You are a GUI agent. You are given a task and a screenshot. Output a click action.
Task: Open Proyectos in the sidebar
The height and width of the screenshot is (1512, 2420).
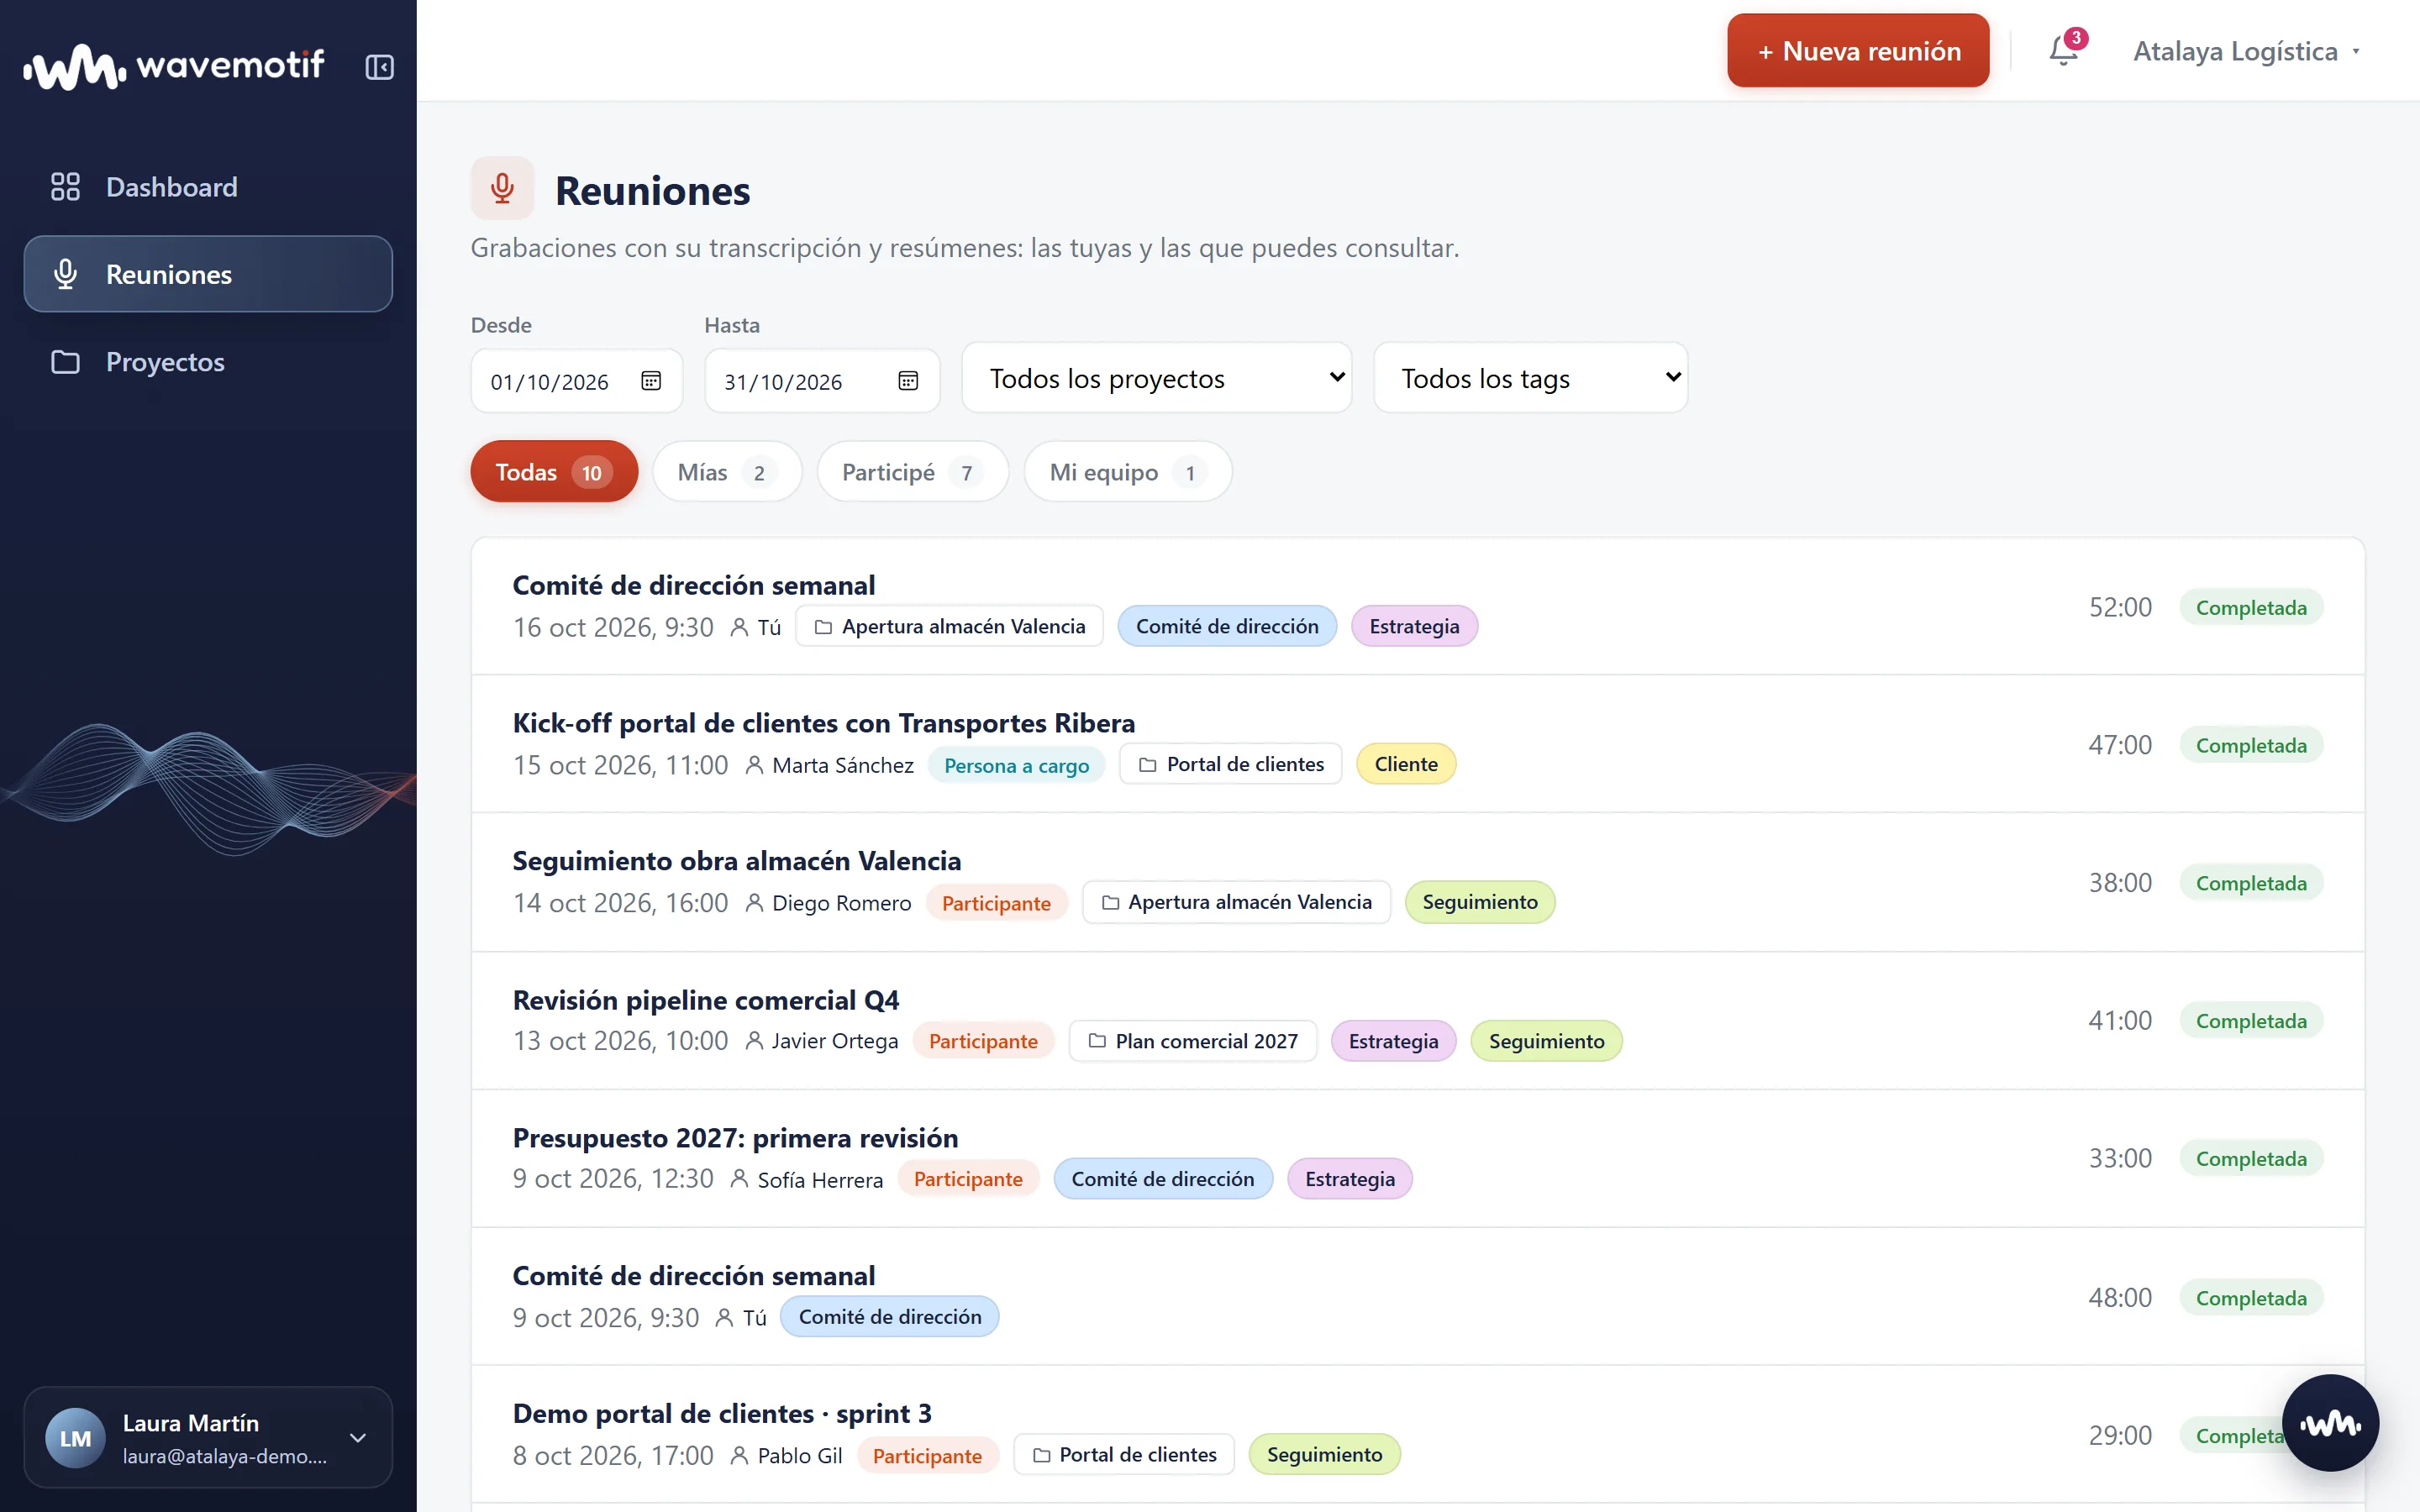[208, 362]
